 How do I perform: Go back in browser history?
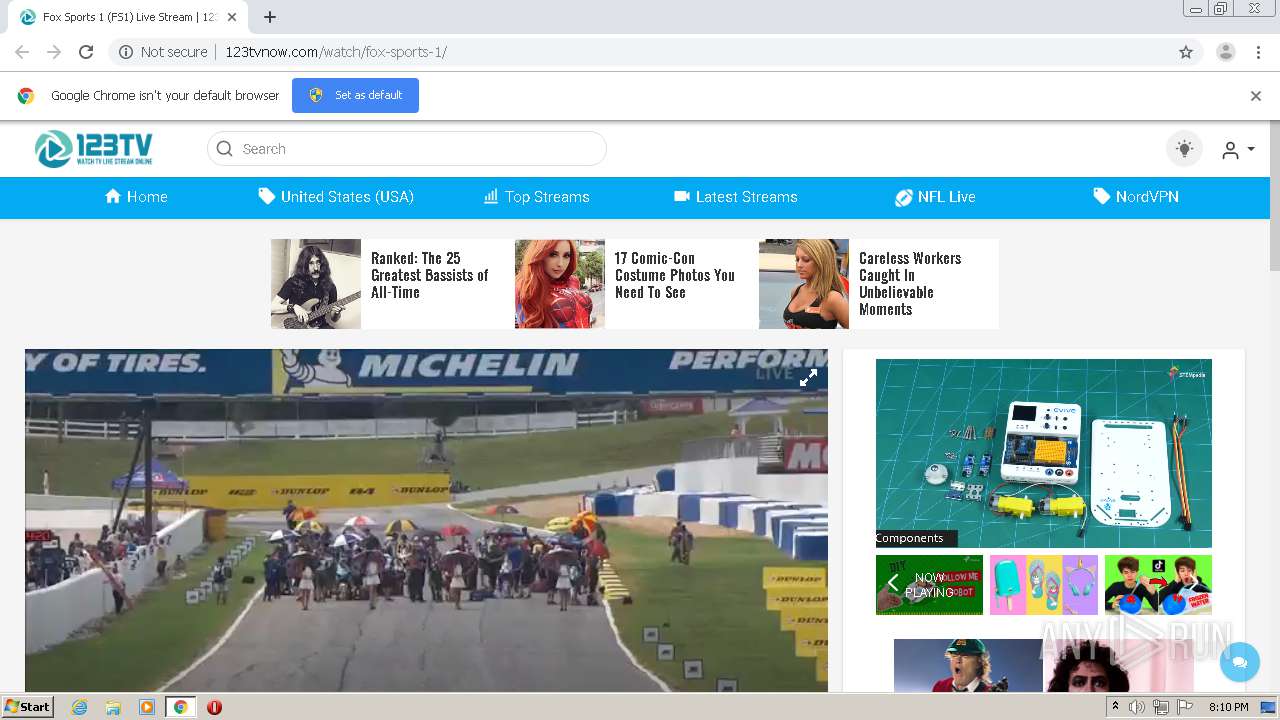(x=22, y=52)
